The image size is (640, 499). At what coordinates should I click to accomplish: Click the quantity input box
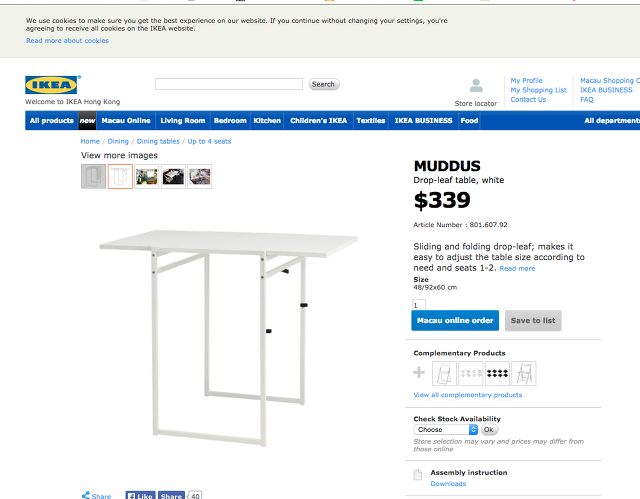click(x=419, y=304)
